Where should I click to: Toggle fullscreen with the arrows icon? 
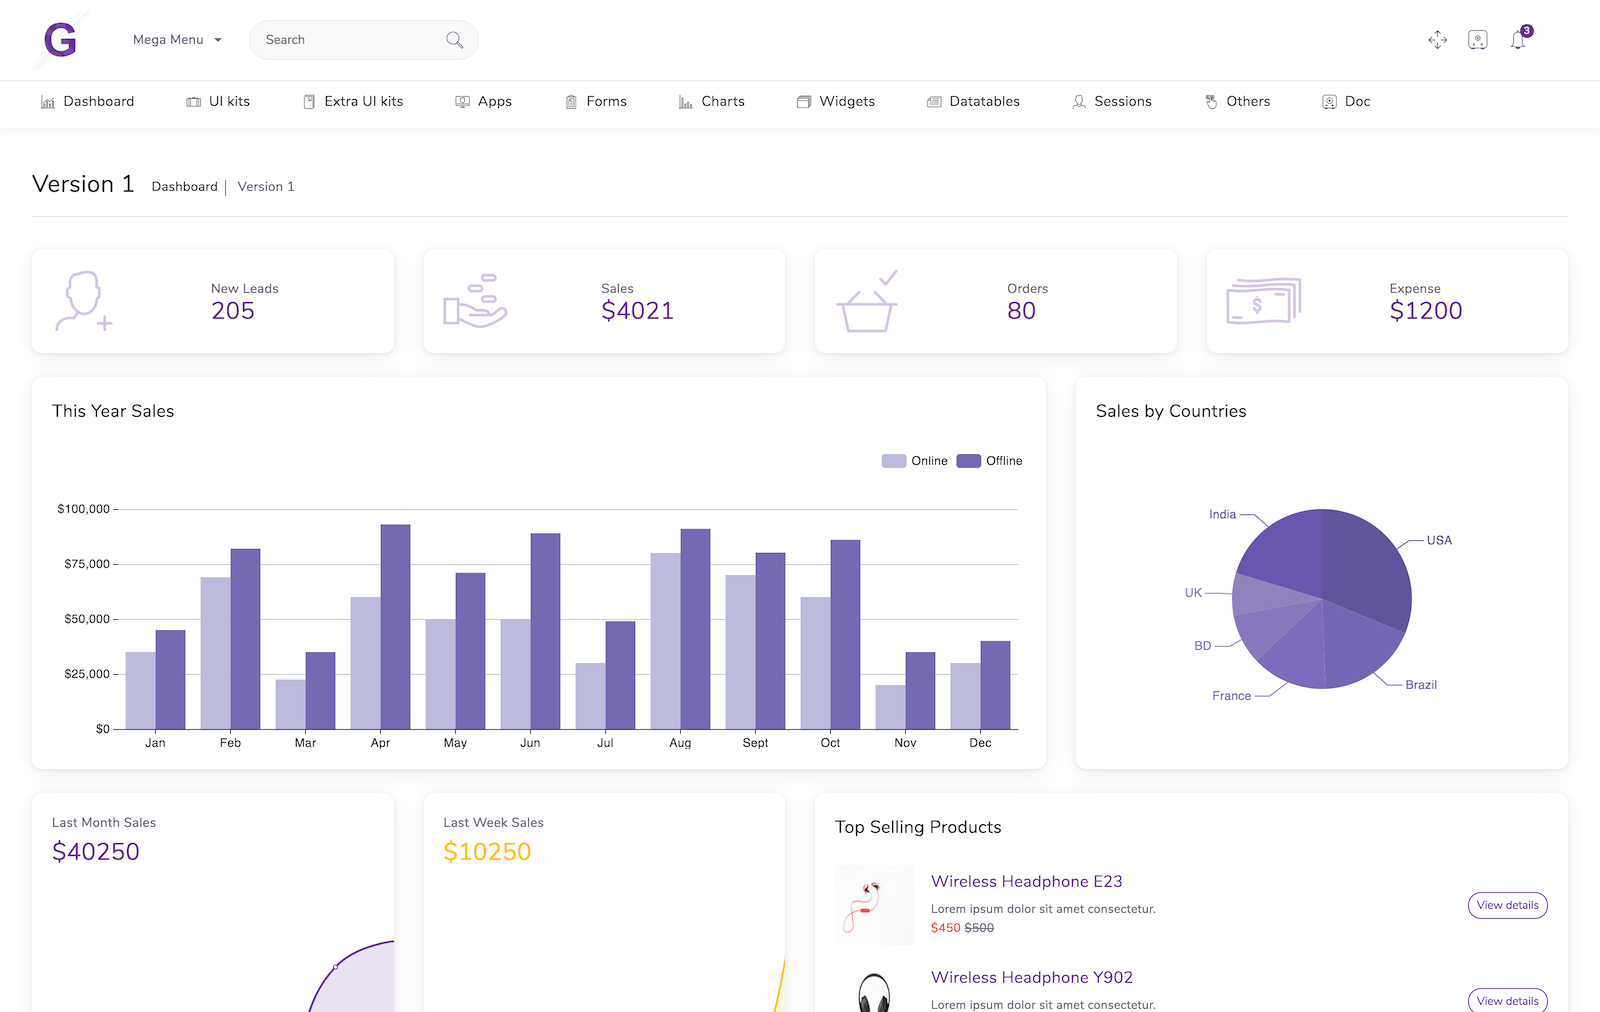pos(1437,40)
